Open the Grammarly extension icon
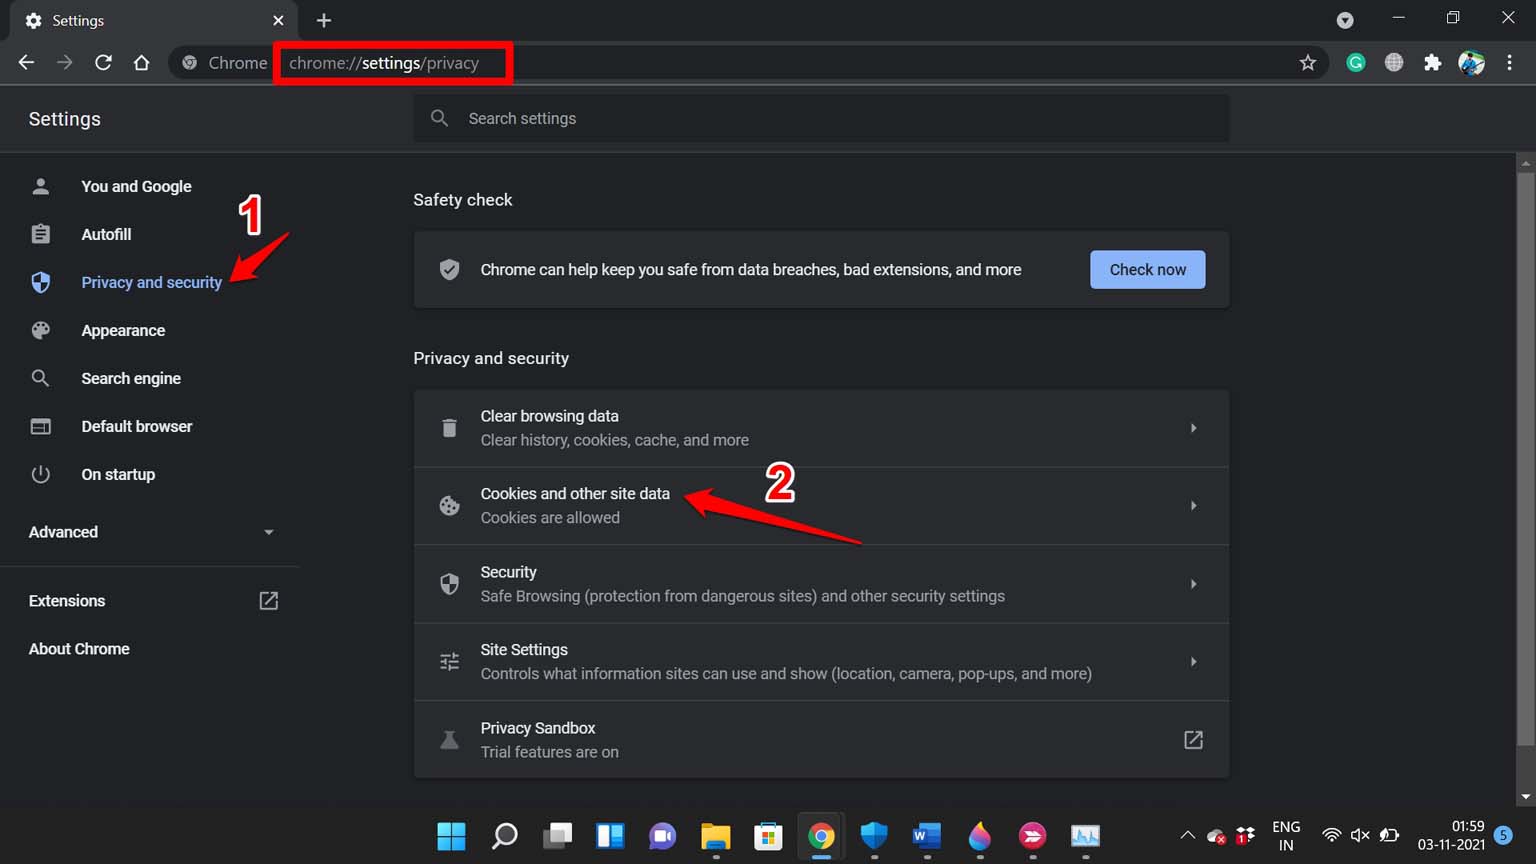This screenshot has width=1536, height=864. (x=1355, y=62)
